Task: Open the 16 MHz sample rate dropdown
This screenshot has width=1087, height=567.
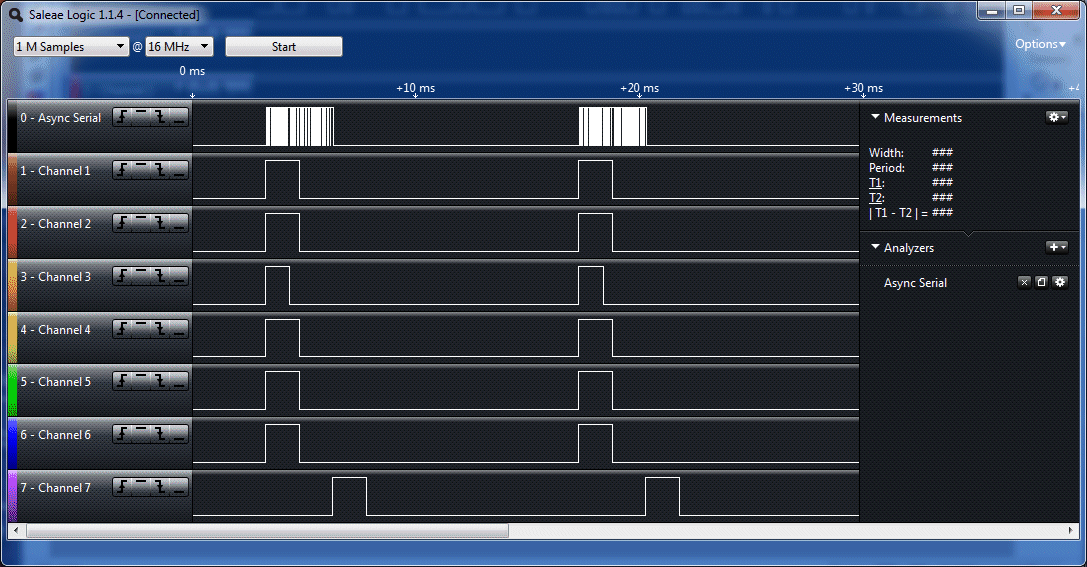Action: 179,47
